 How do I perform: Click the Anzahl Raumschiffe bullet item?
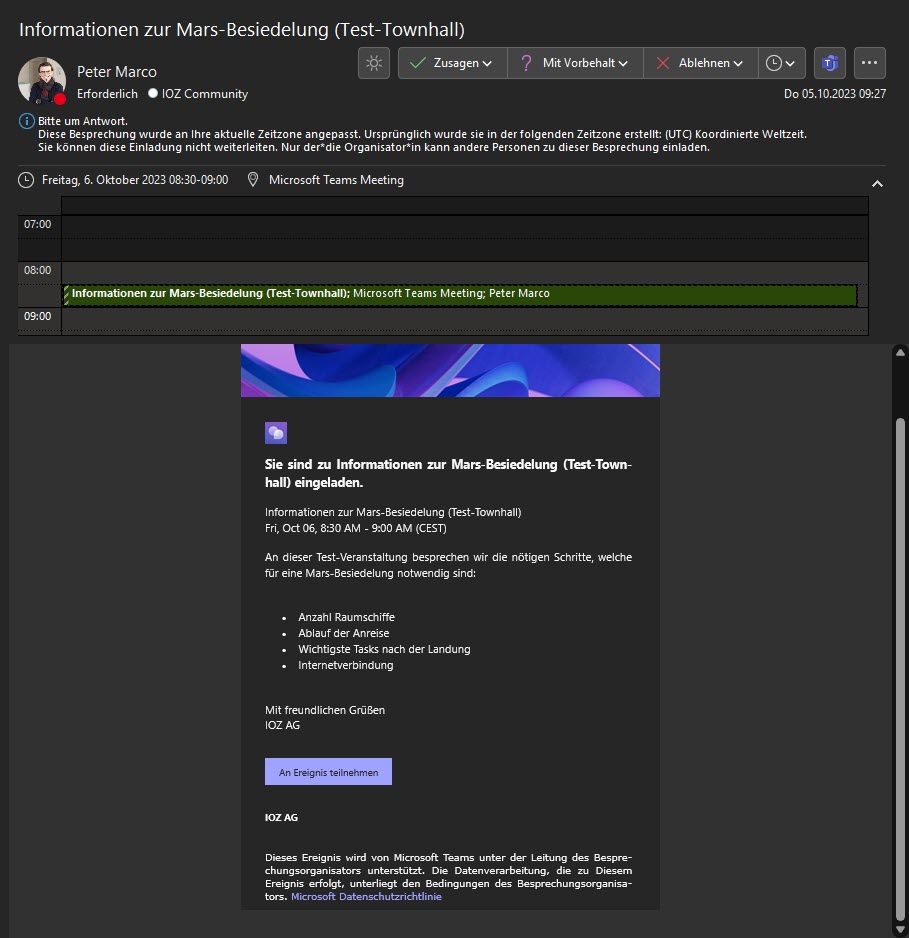click(x=346, y=617)
